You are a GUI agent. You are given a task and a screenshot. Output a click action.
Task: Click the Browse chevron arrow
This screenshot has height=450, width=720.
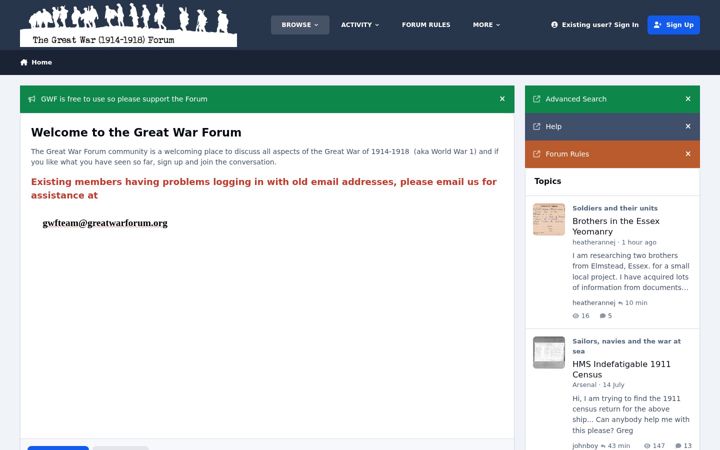316,25
